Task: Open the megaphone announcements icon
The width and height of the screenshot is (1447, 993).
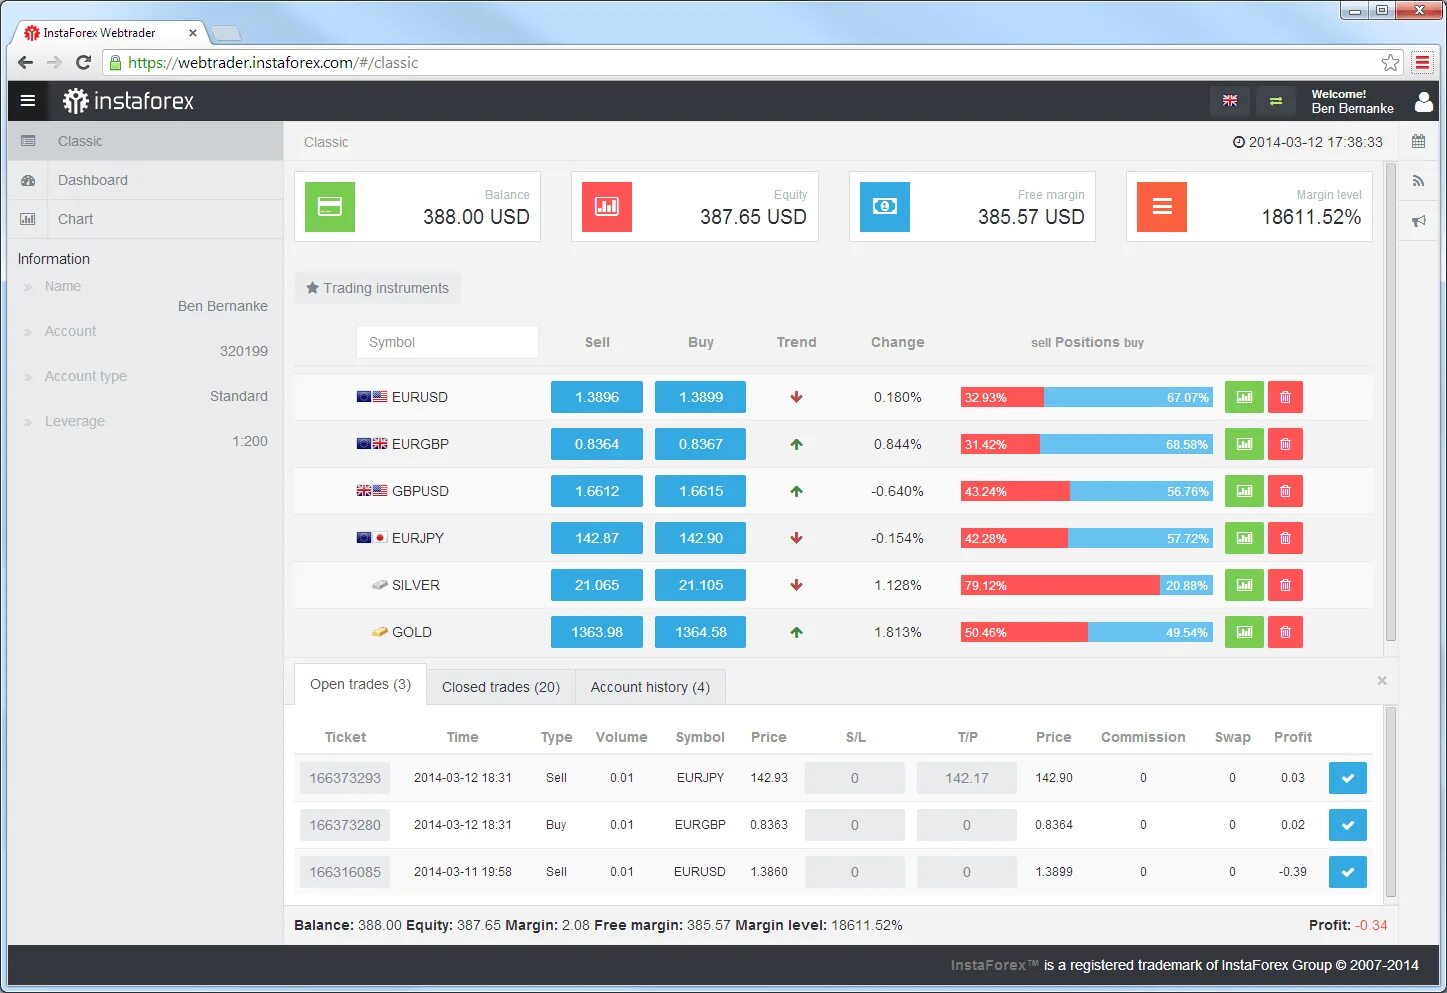Action: [x=1418, y=221]
